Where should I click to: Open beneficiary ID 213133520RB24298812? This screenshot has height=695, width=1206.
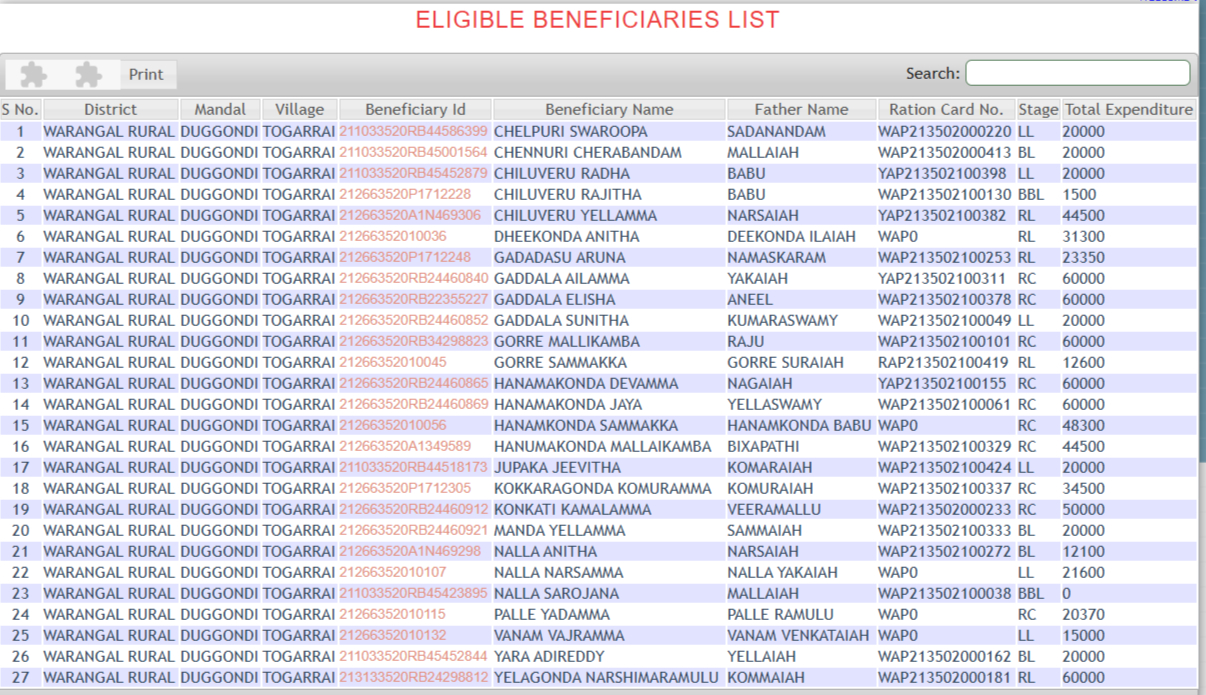414,677
